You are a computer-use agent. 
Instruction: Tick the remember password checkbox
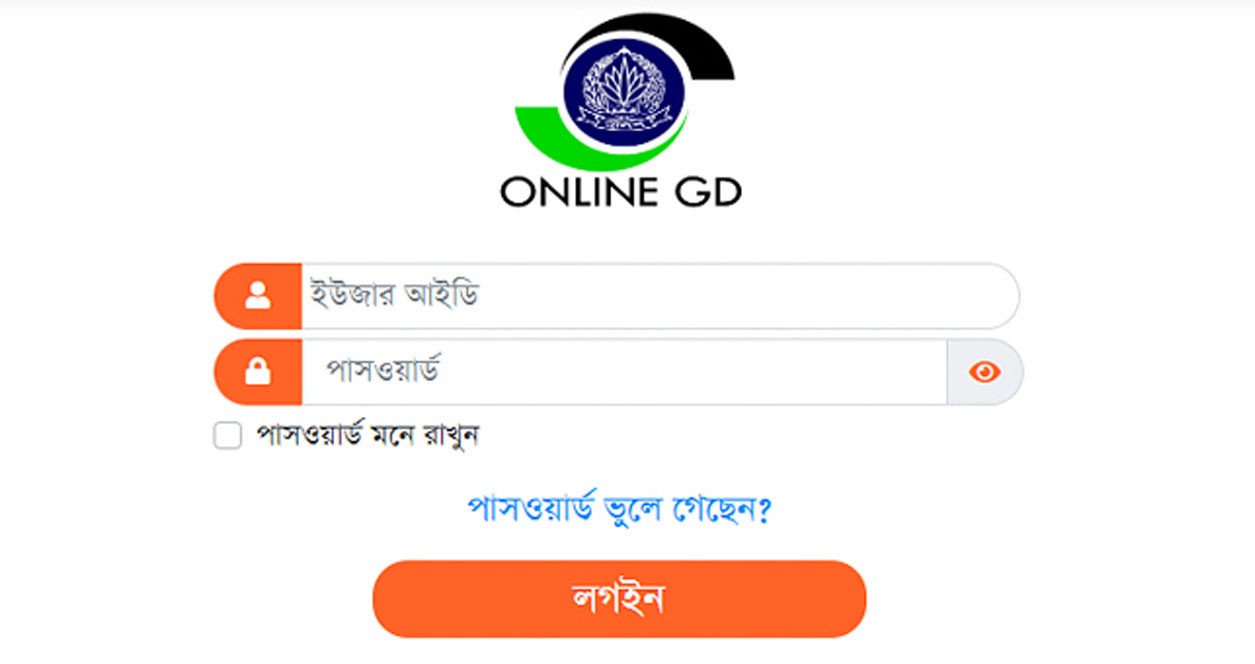(228, 436)
